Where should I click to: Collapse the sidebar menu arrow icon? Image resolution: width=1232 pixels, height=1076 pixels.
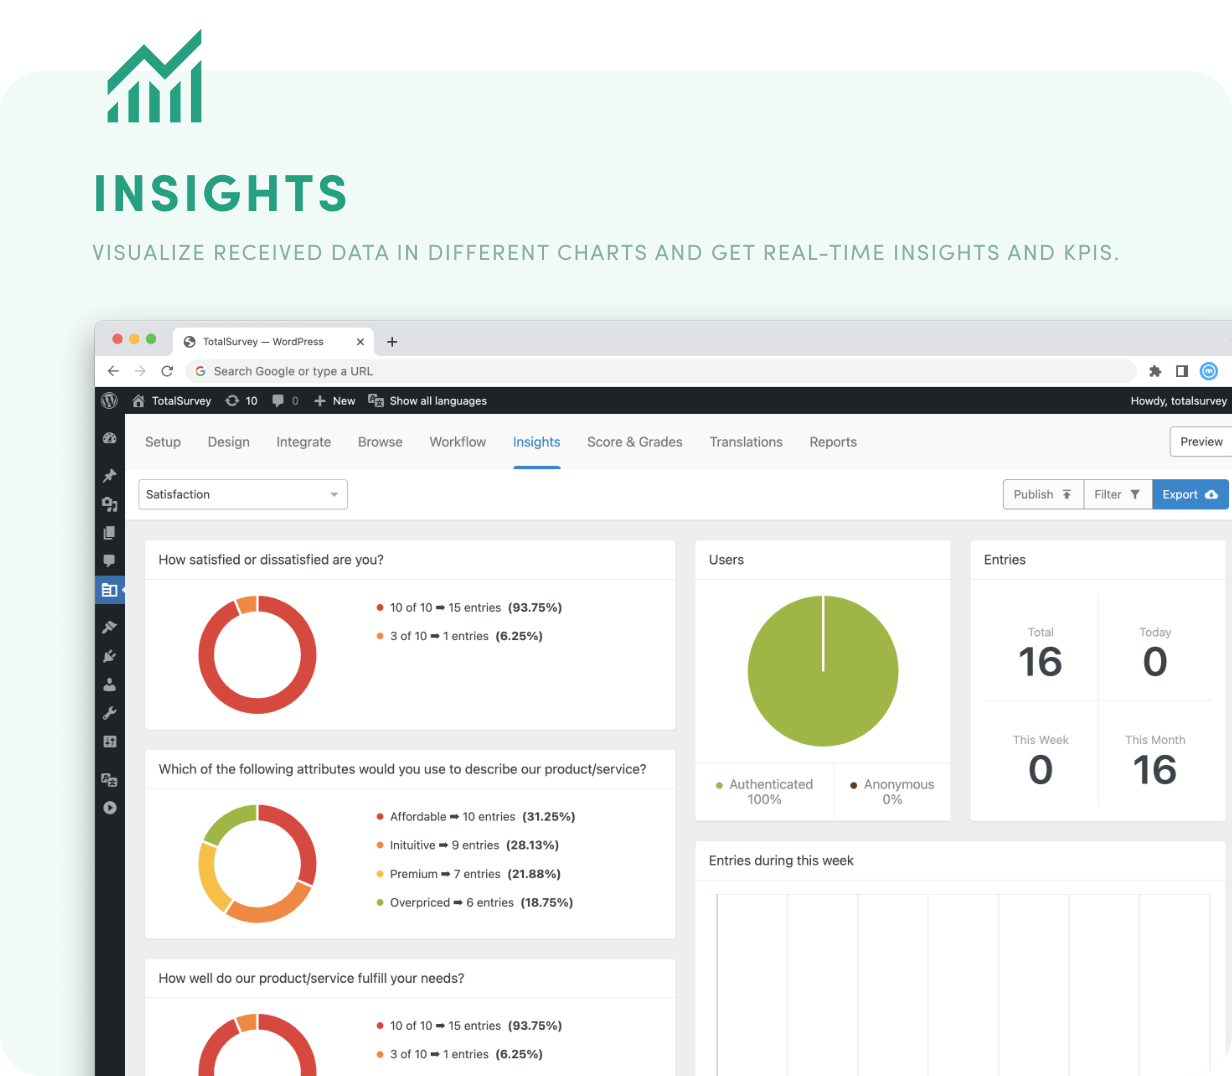coord(110,807)
